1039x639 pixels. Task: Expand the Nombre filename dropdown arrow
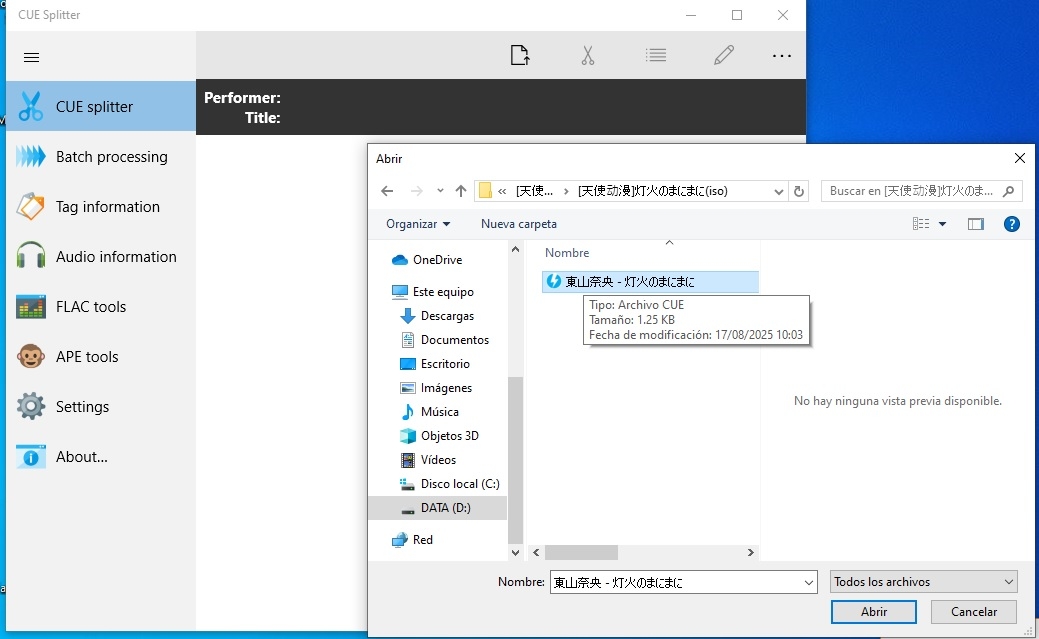pyautogui.click(x=809, y=583)
